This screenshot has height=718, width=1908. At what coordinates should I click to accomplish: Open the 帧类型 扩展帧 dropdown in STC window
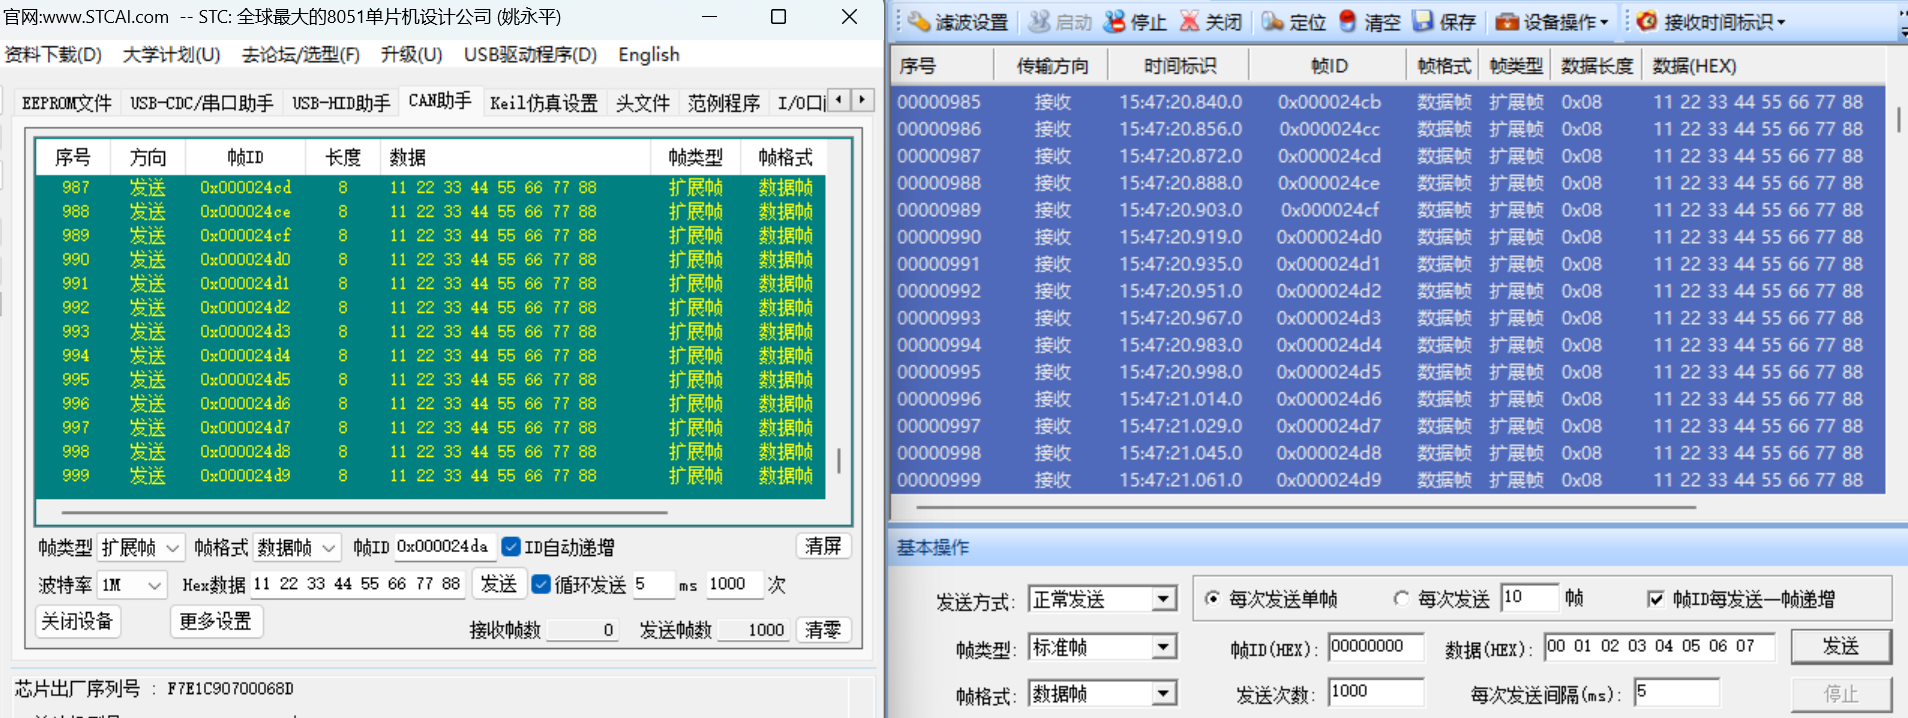pos(141,548)
